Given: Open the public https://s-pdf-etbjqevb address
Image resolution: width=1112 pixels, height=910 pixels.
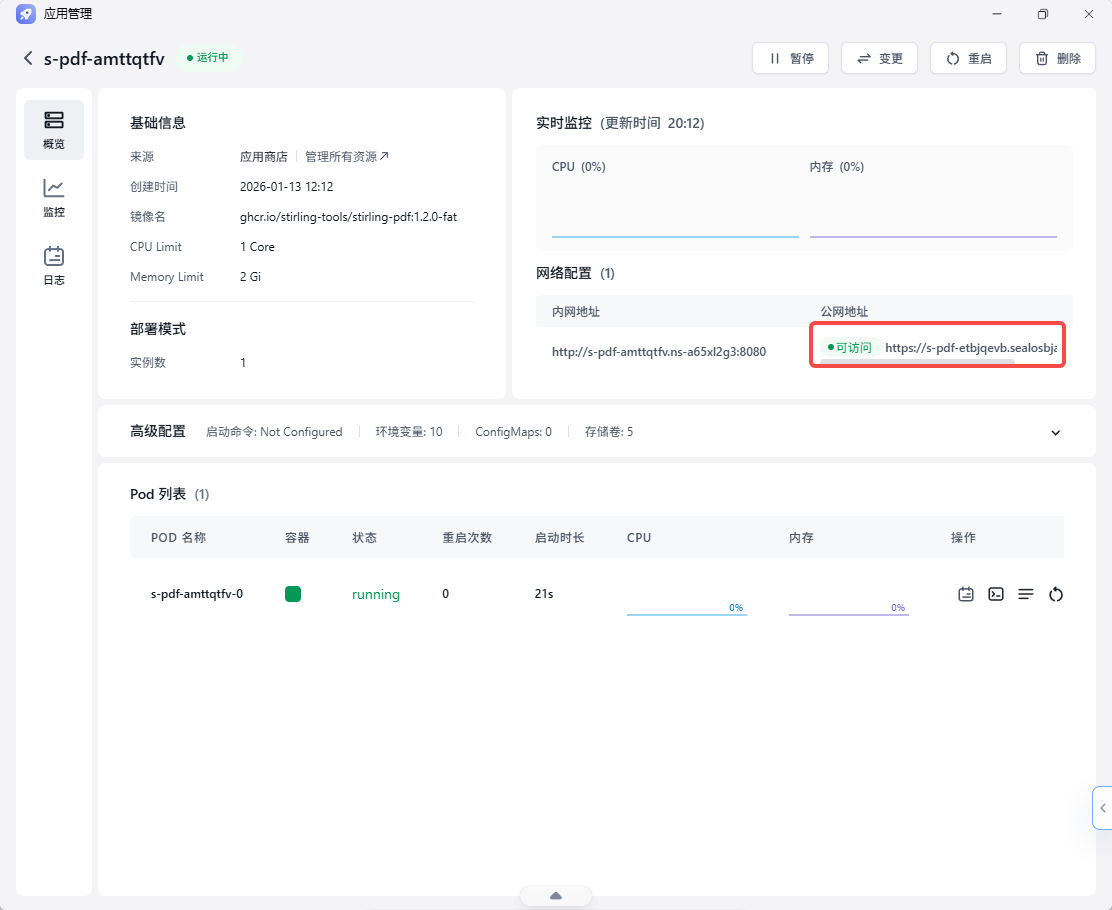Looking at the screenshot, I should point(971,348).
